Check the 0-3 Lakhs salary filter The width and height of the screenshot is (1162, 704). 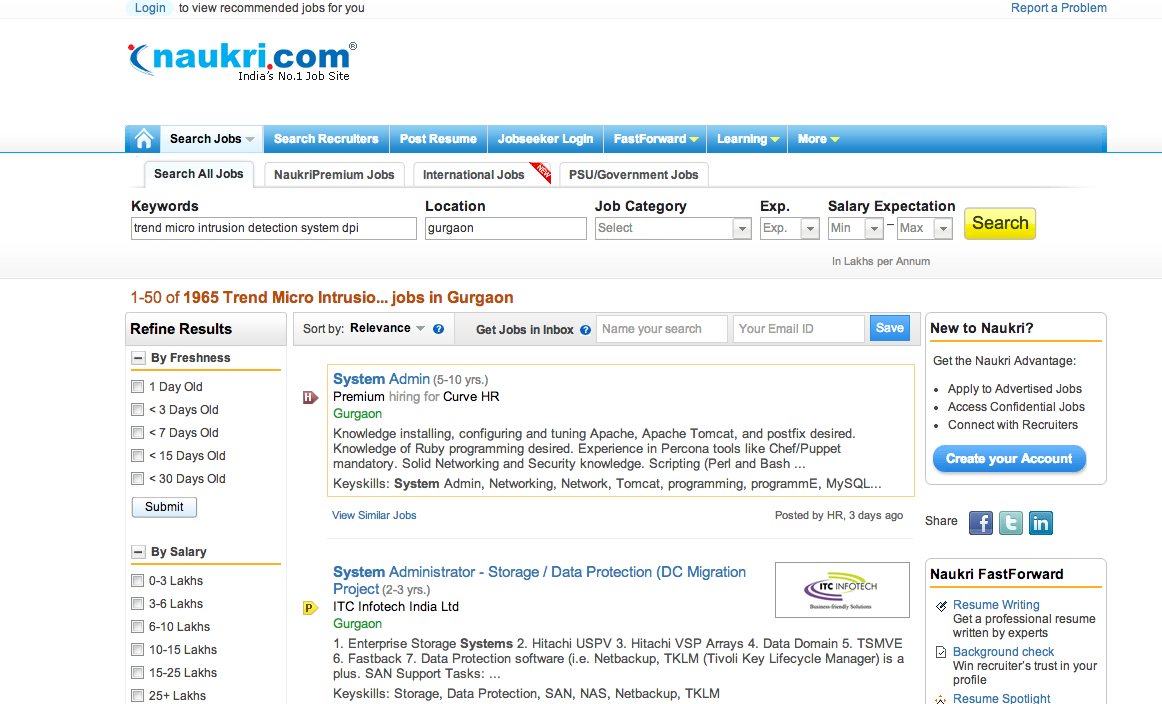137,580
